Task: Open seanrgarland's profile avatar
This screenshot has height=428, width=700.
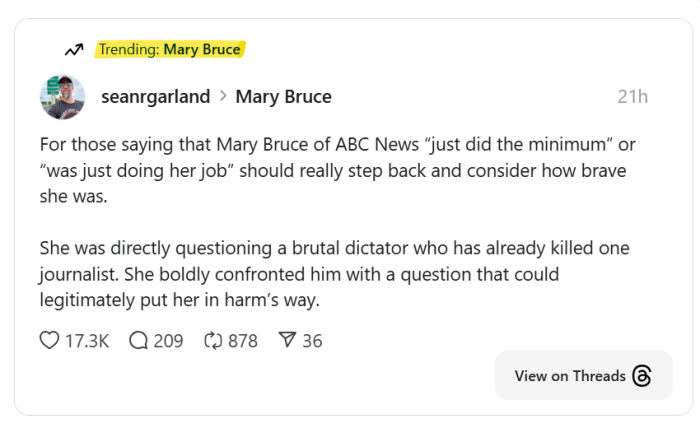Action: click(x=62, y=97)
